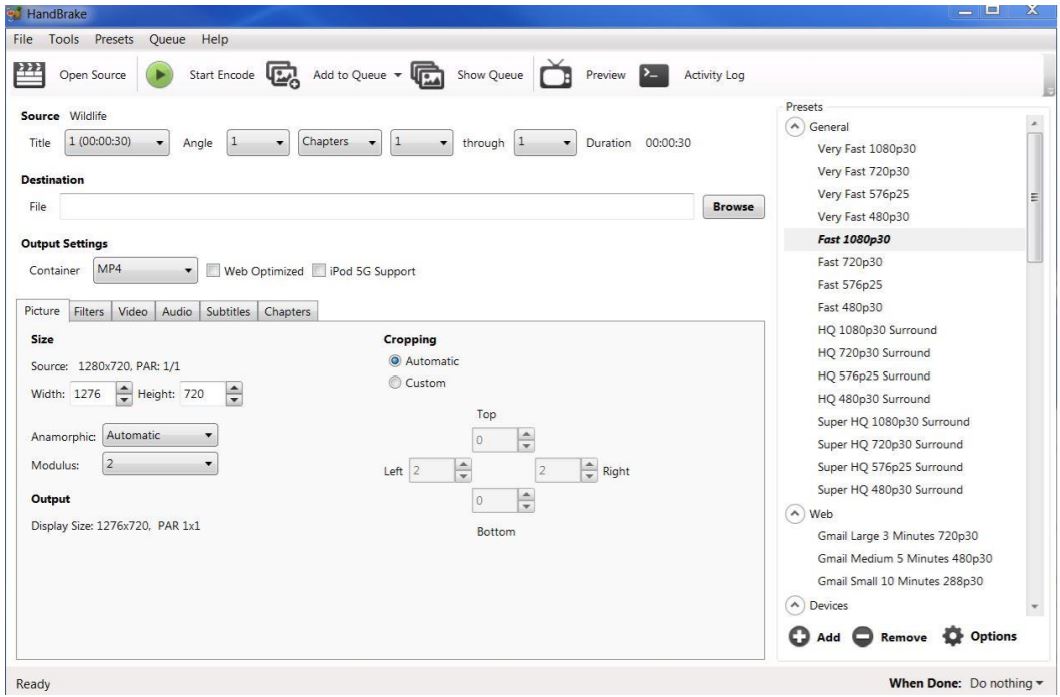This screenshot has height=697, width=1060.
Task: Click the minus Remove preset icon
Action: point(863,637)
